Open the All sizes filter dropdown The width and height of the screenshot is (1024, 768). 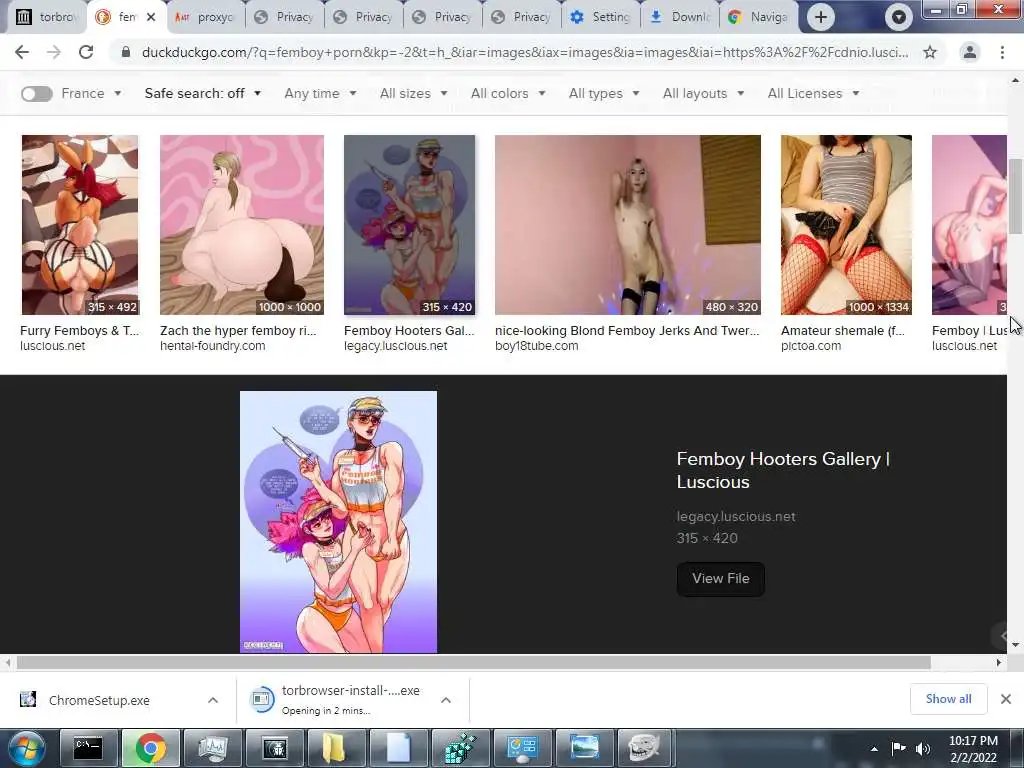414,93
